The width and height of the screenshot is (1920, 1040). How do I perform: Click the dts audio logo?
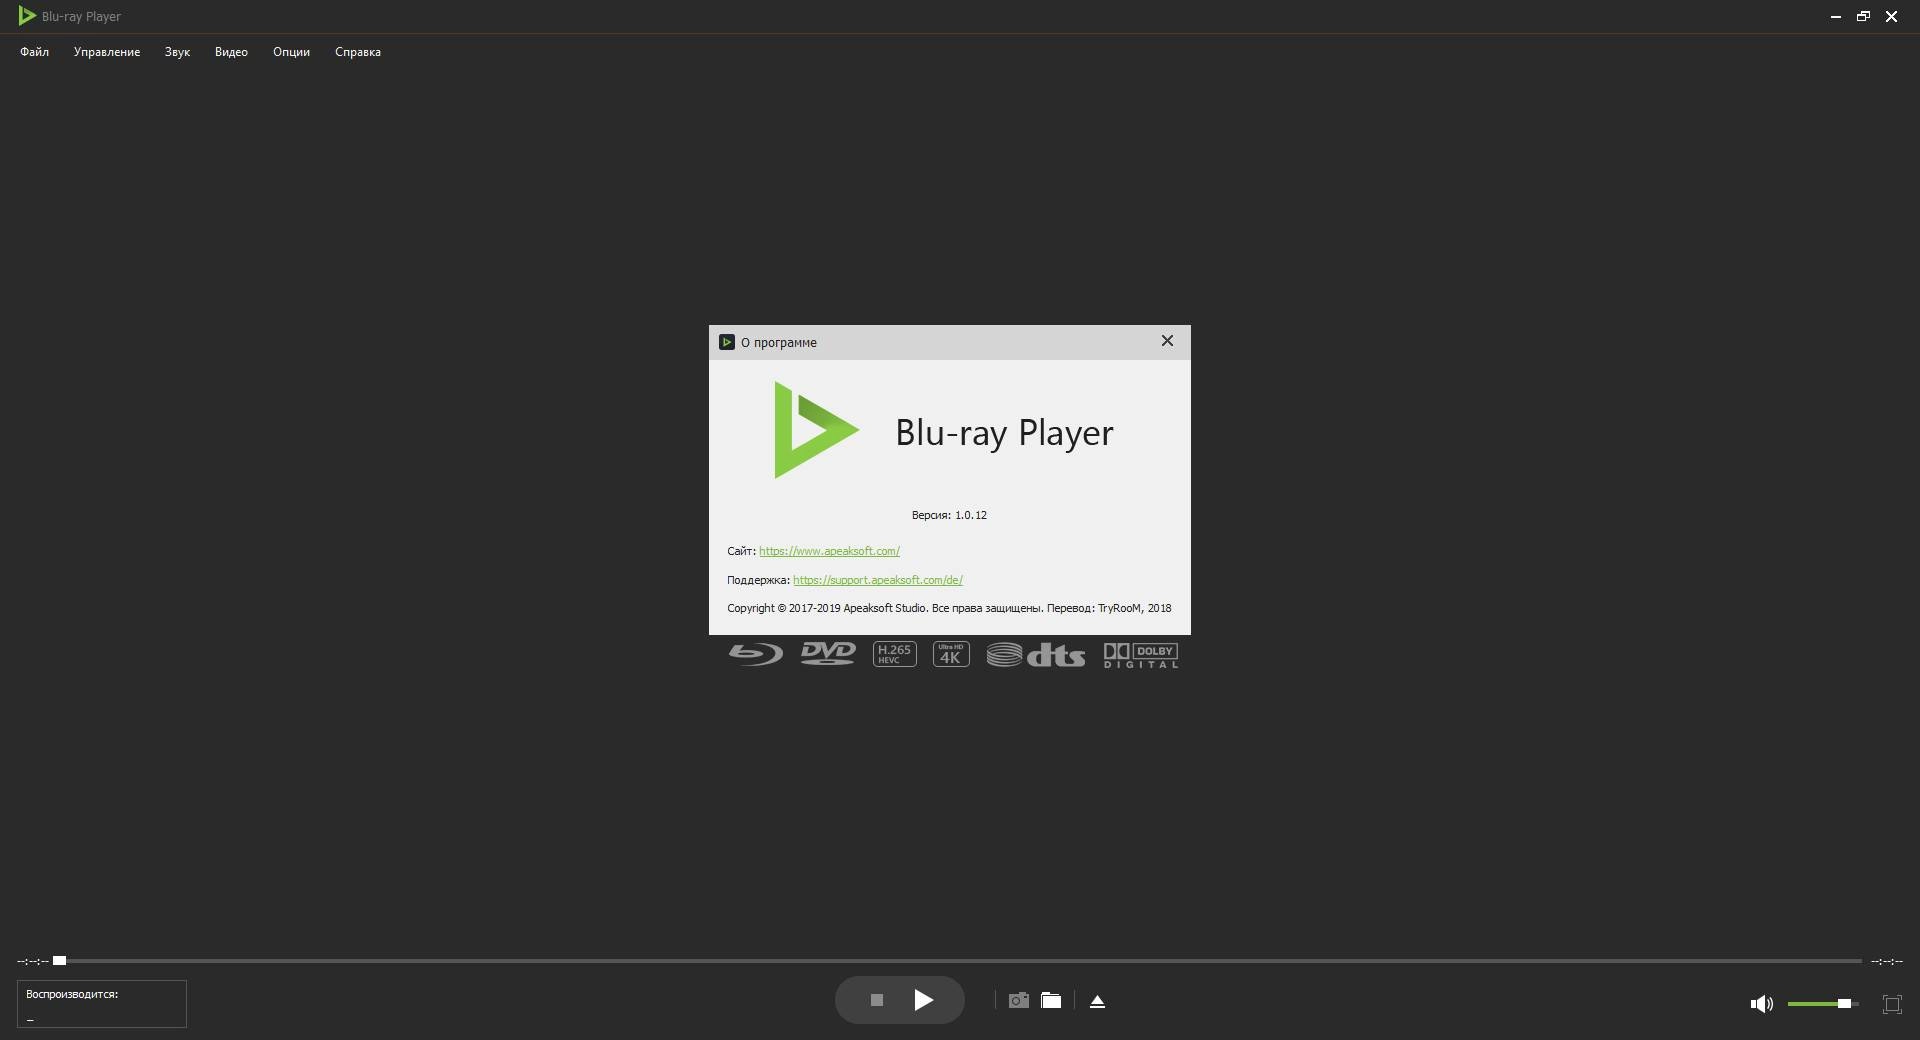coord(1036,655)
